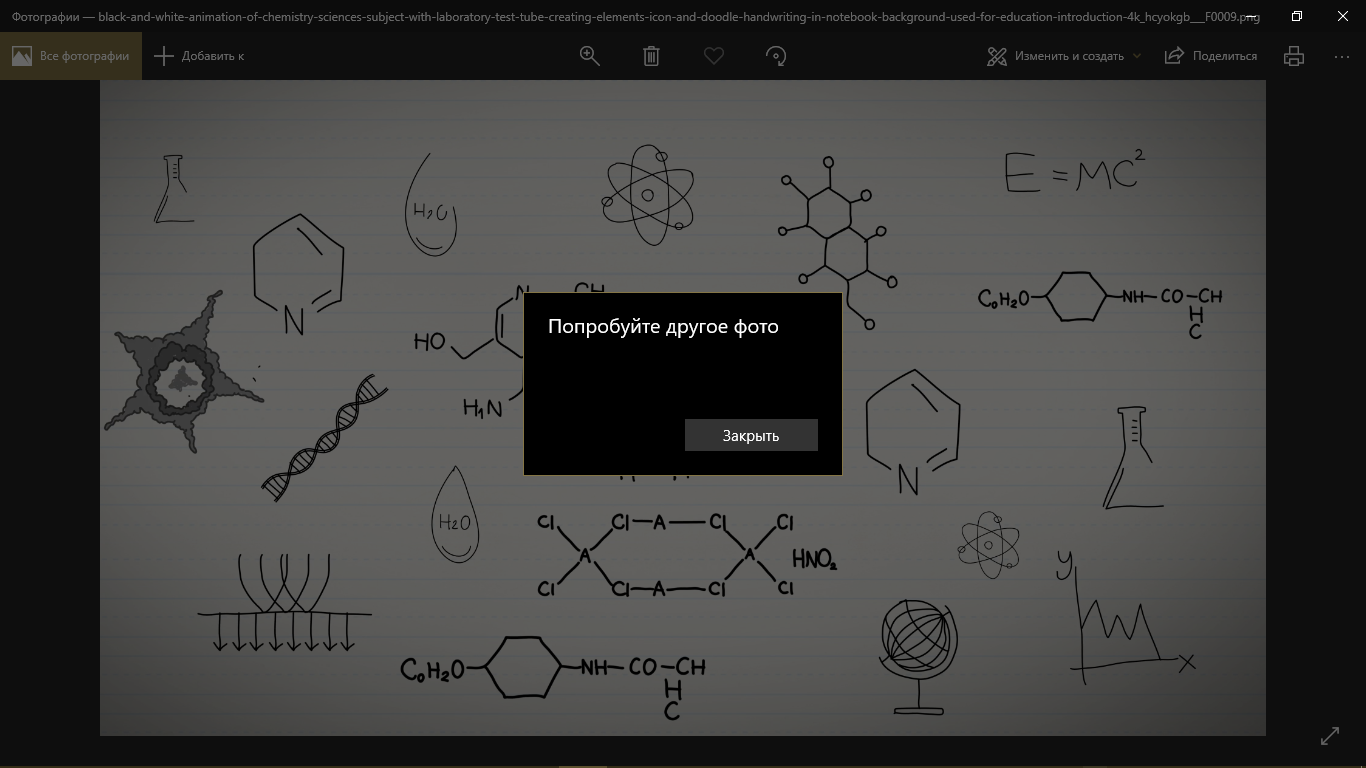The image size is (1366, 768).
Task: Close the Photos window
Action: click(x=1343, y=16)
